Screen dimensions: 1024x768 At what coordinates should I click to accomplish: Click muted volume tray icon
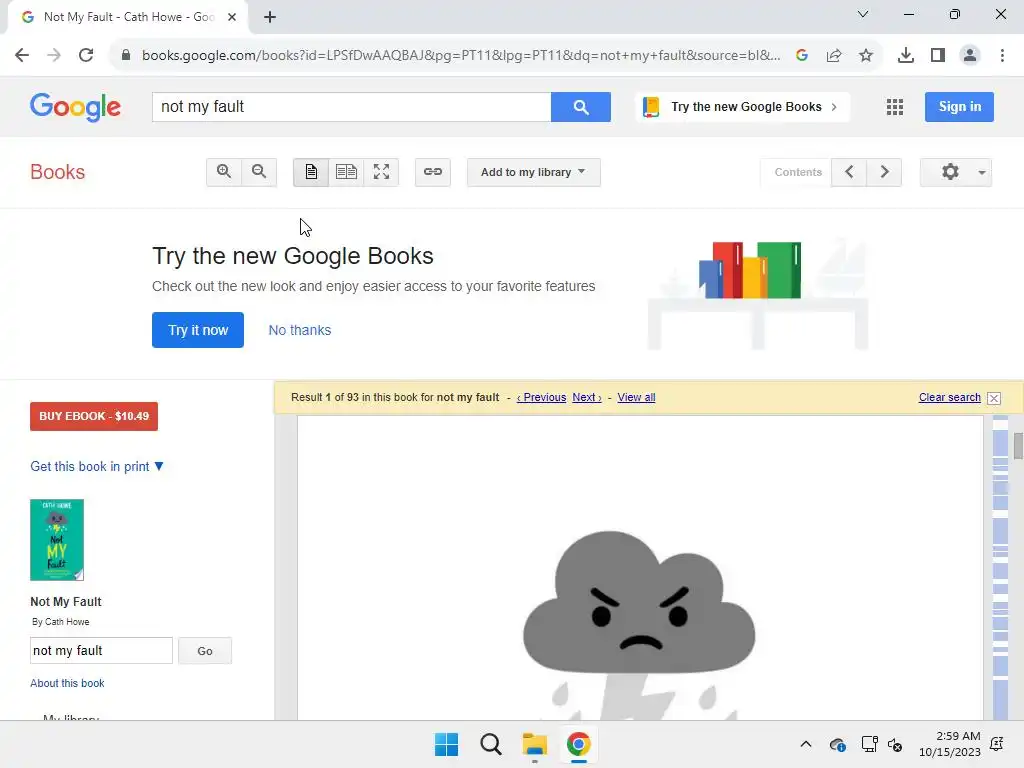tap(895, 744)
